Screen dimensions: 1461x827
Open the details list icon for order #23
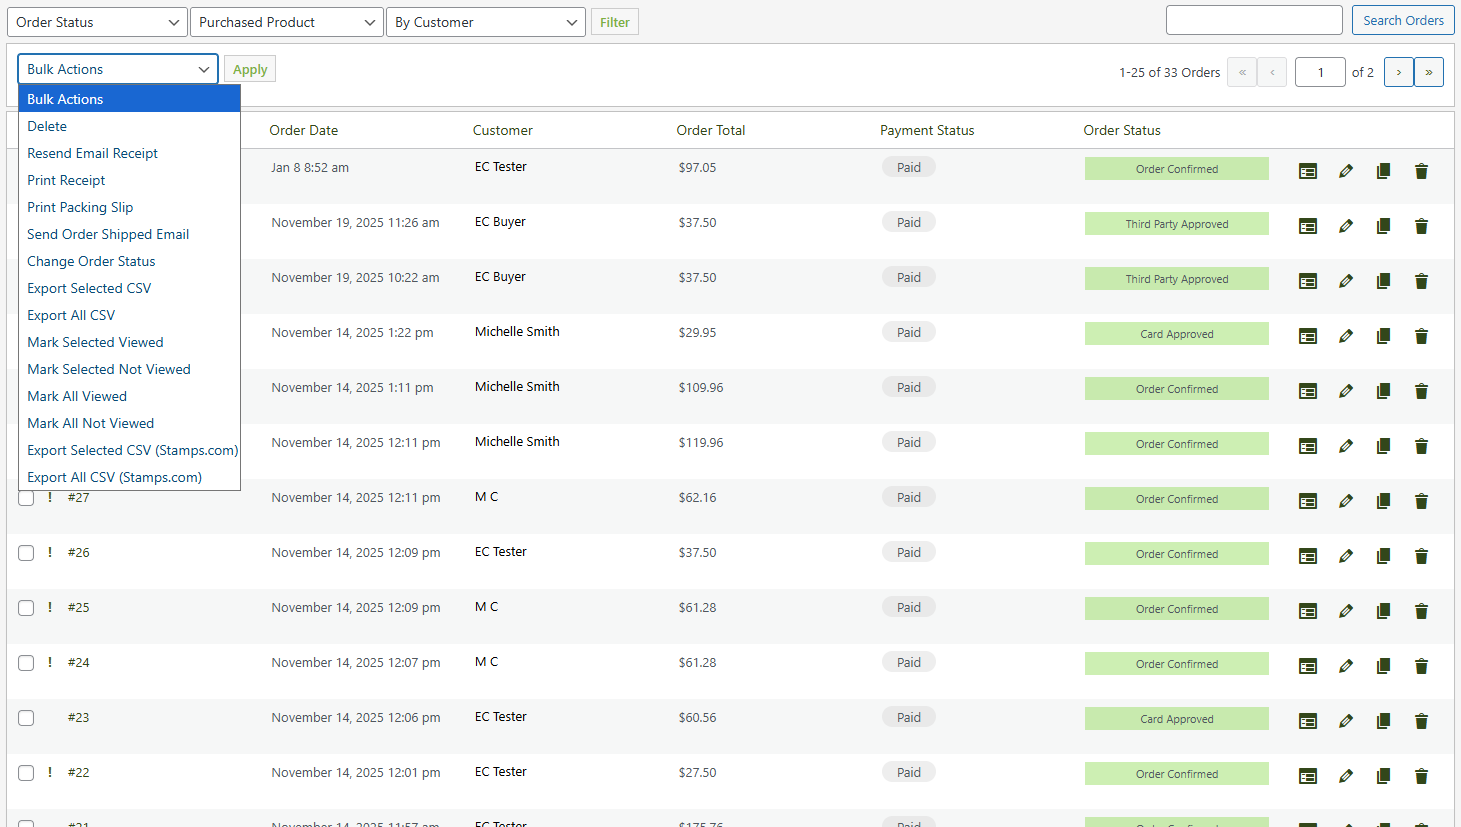point(1307,721)
